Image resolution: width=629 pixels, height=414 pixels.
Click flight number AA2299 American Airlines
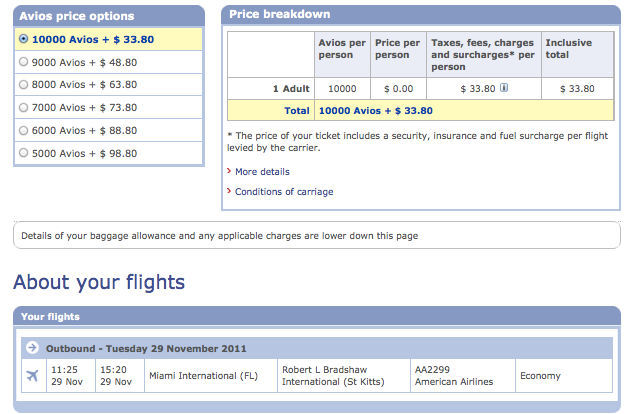coord(454,375)
